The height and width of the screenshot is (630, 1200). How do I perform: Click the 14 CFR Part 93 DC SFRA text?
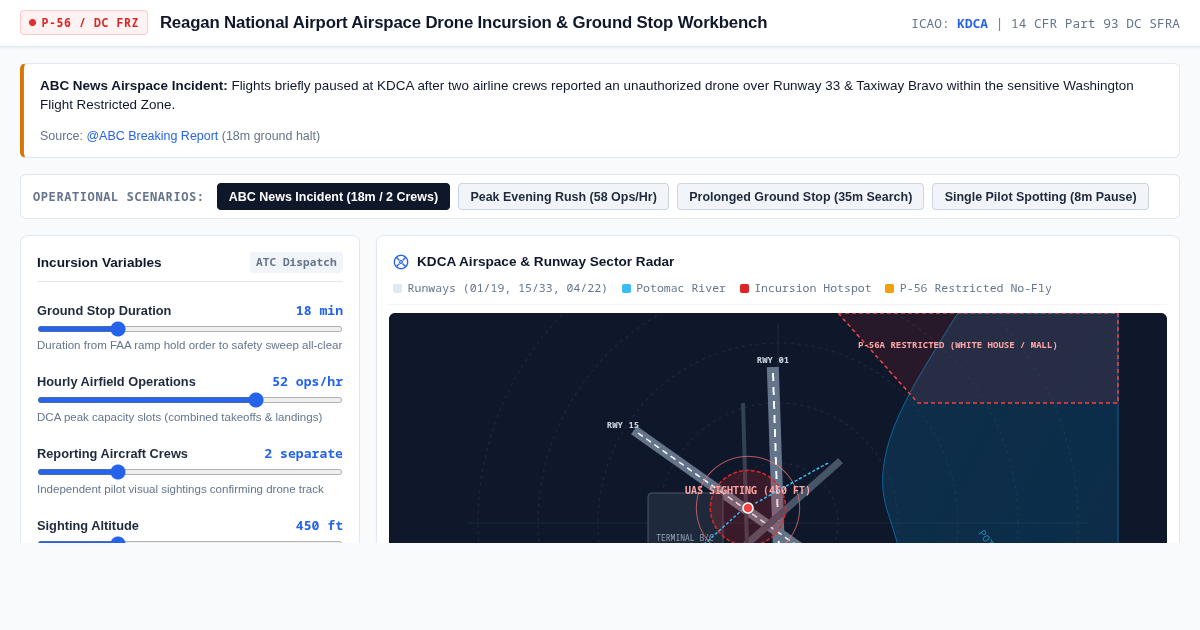(x=1095, y=23)
